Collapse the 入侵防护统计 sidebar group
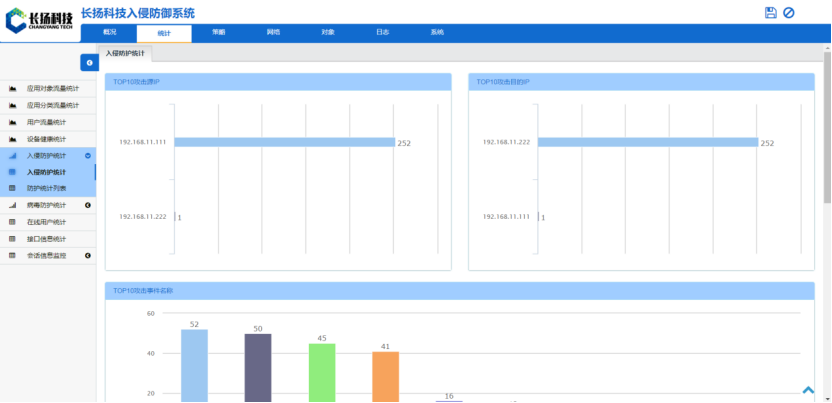Viewport: 832px width, 403px height. coord(88,156)
